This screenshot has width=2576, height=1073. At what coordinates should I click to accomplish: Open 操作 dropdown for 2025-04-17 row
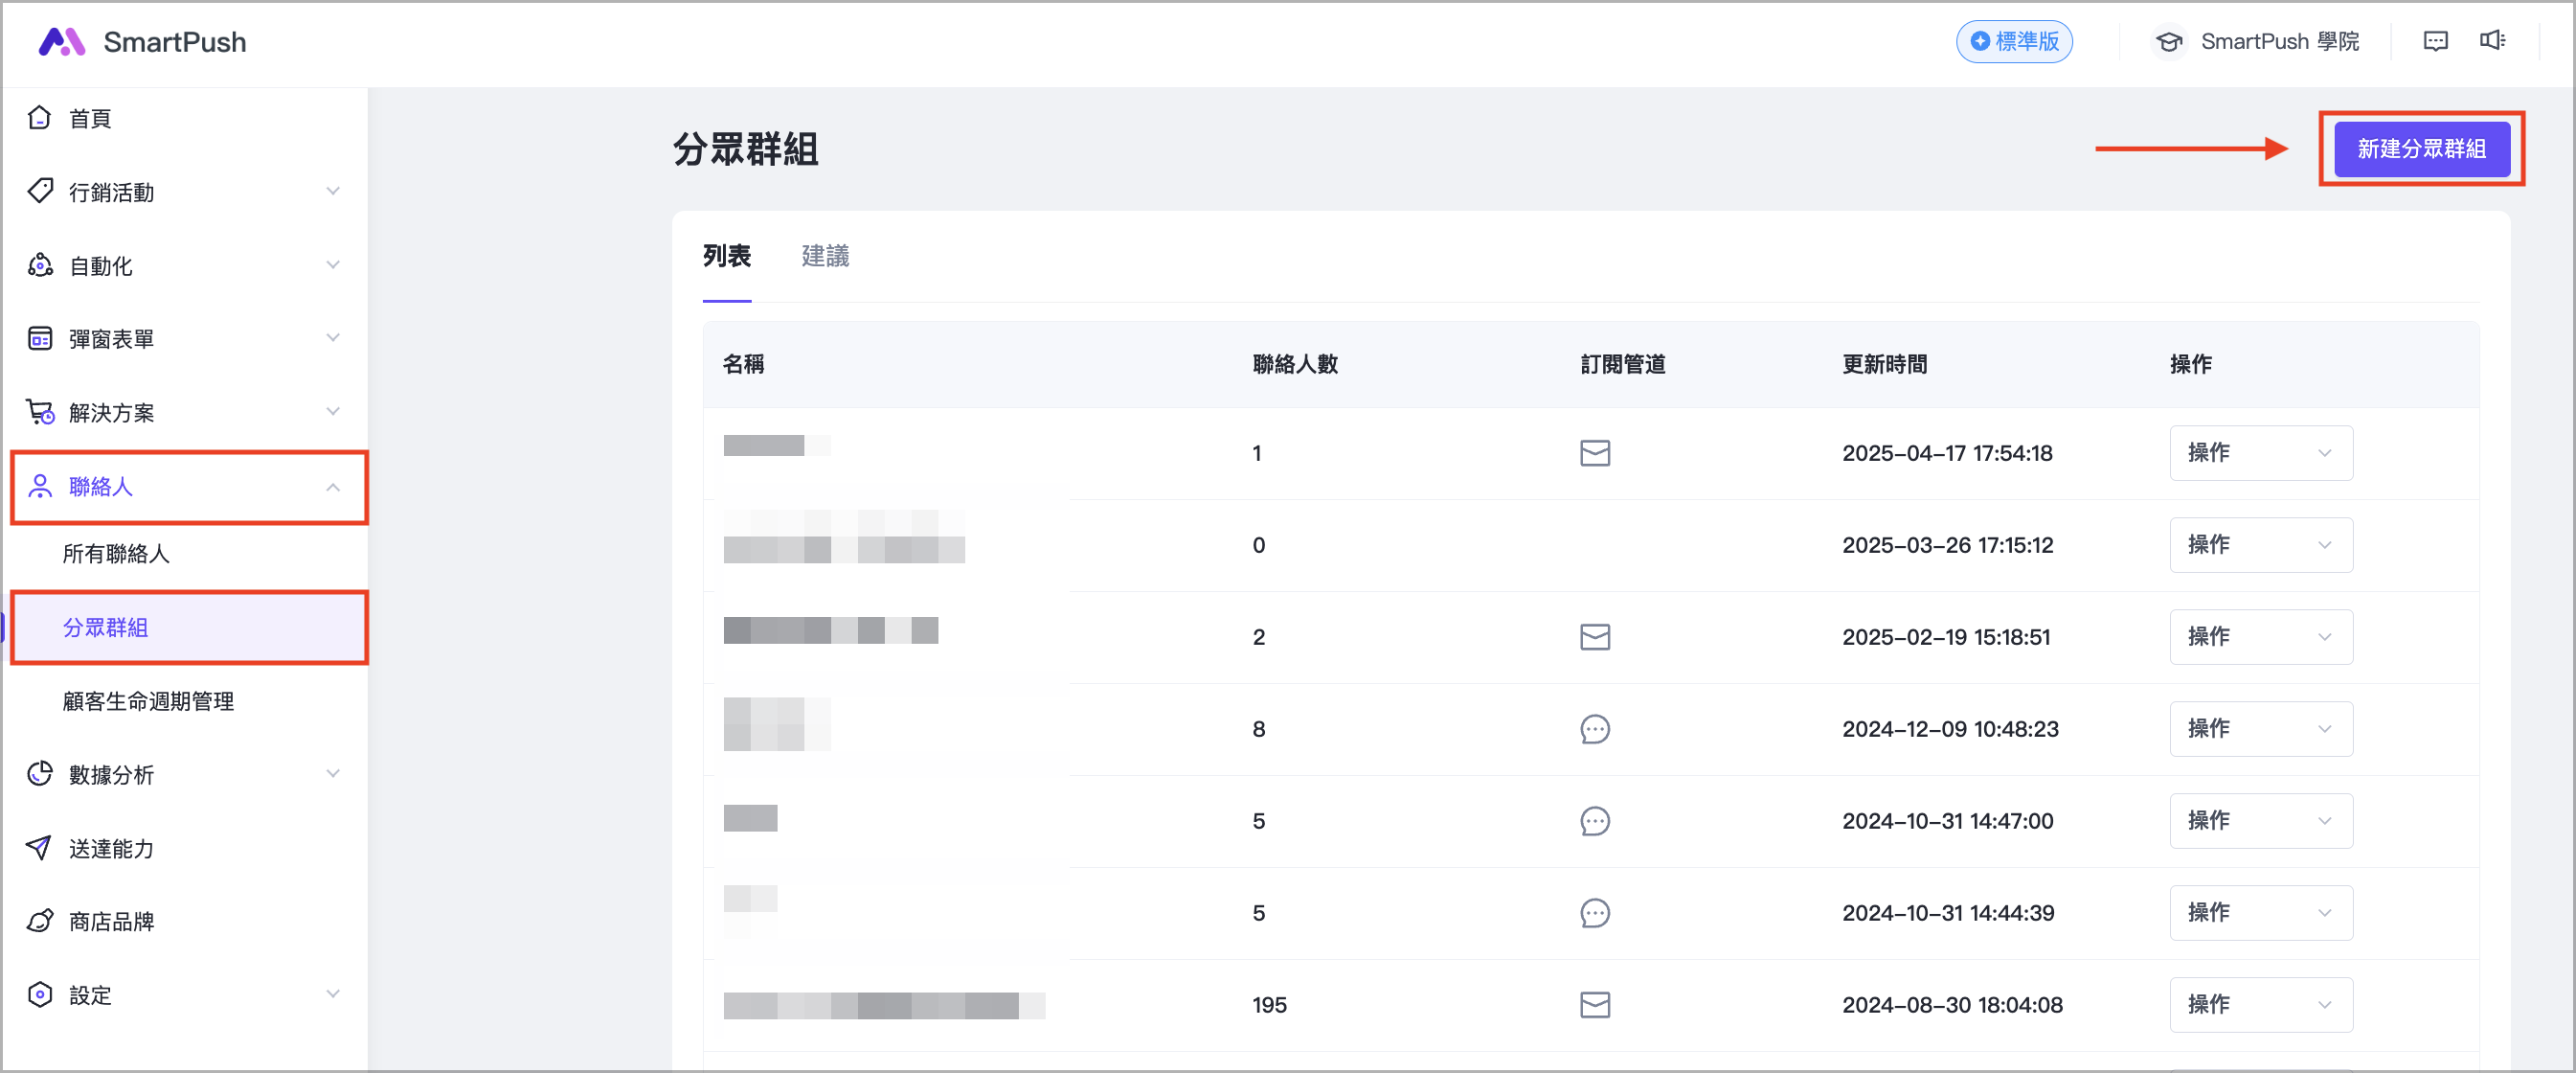tap(2260, 453)
